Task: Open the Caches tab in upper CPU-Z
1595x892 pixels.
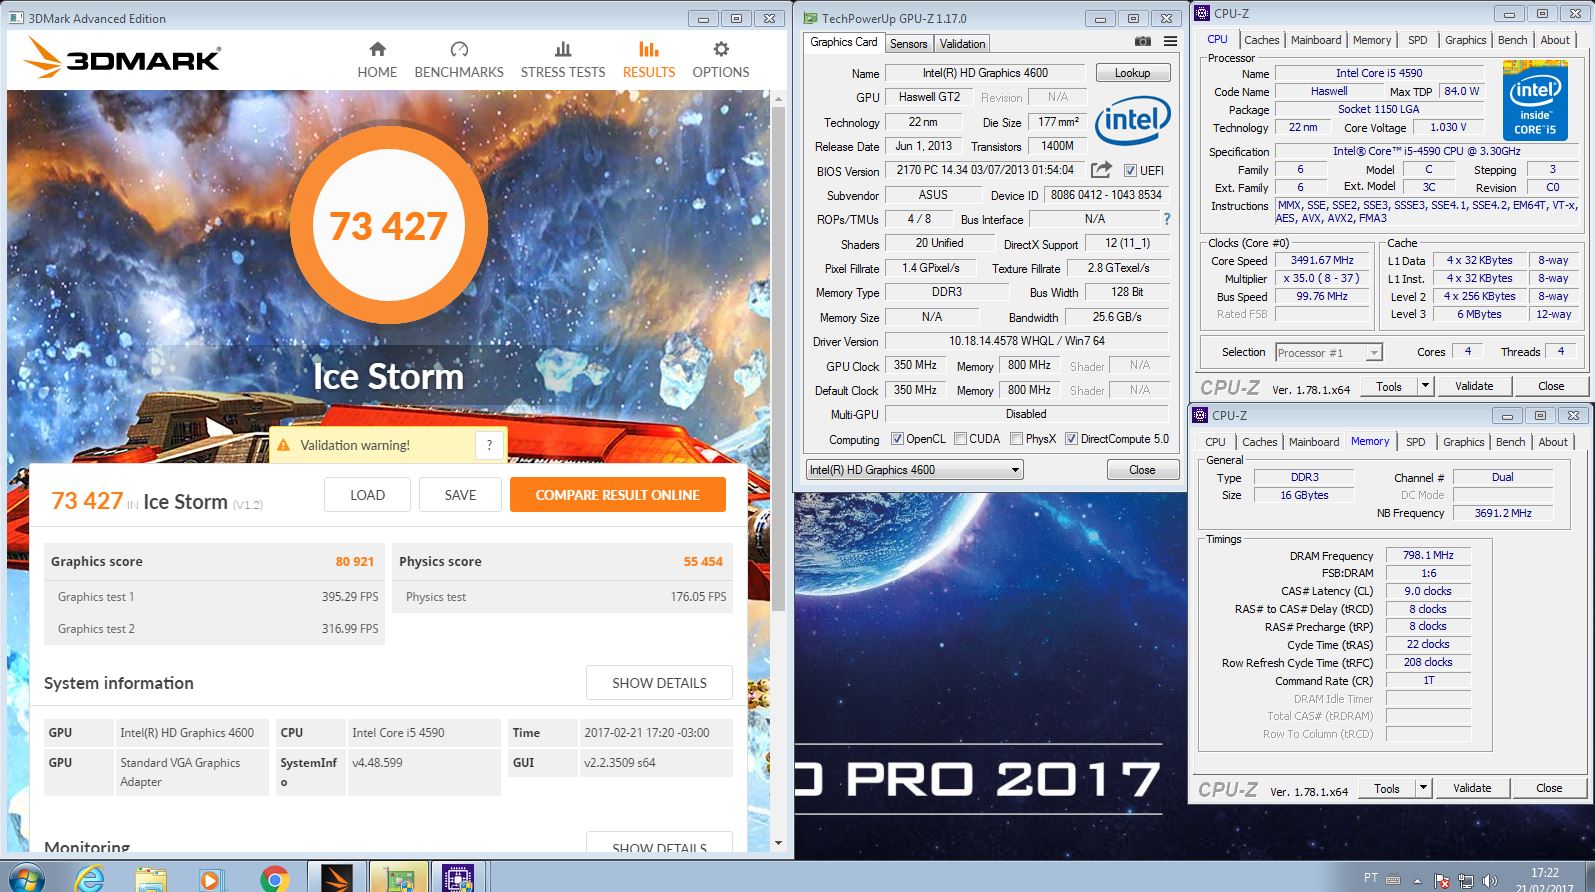Action: (1261, 40)
